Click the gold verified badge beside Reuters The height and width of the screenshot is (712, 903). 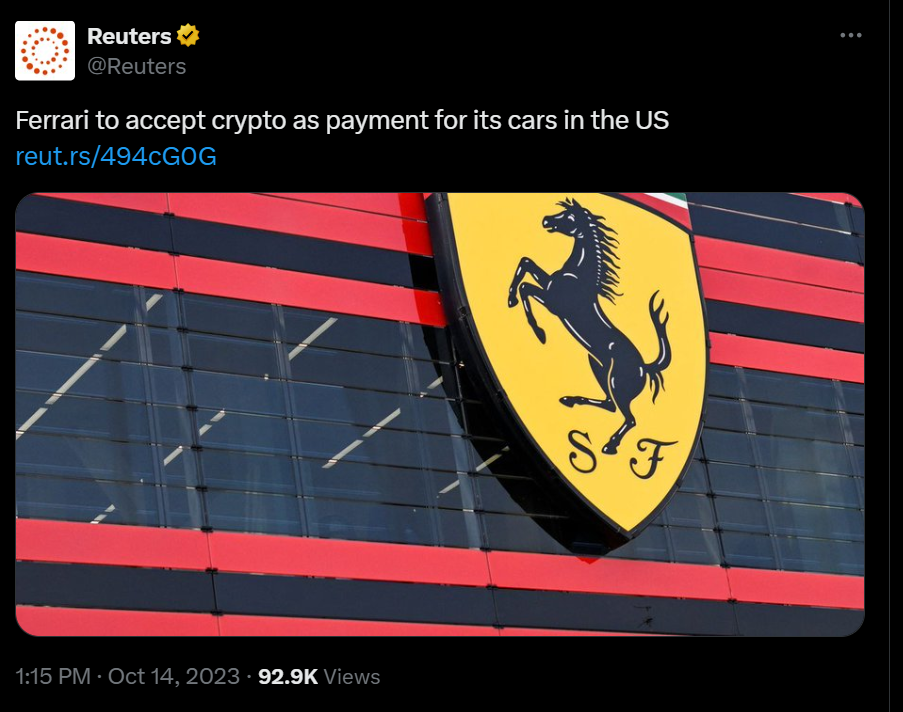point(188,36)
